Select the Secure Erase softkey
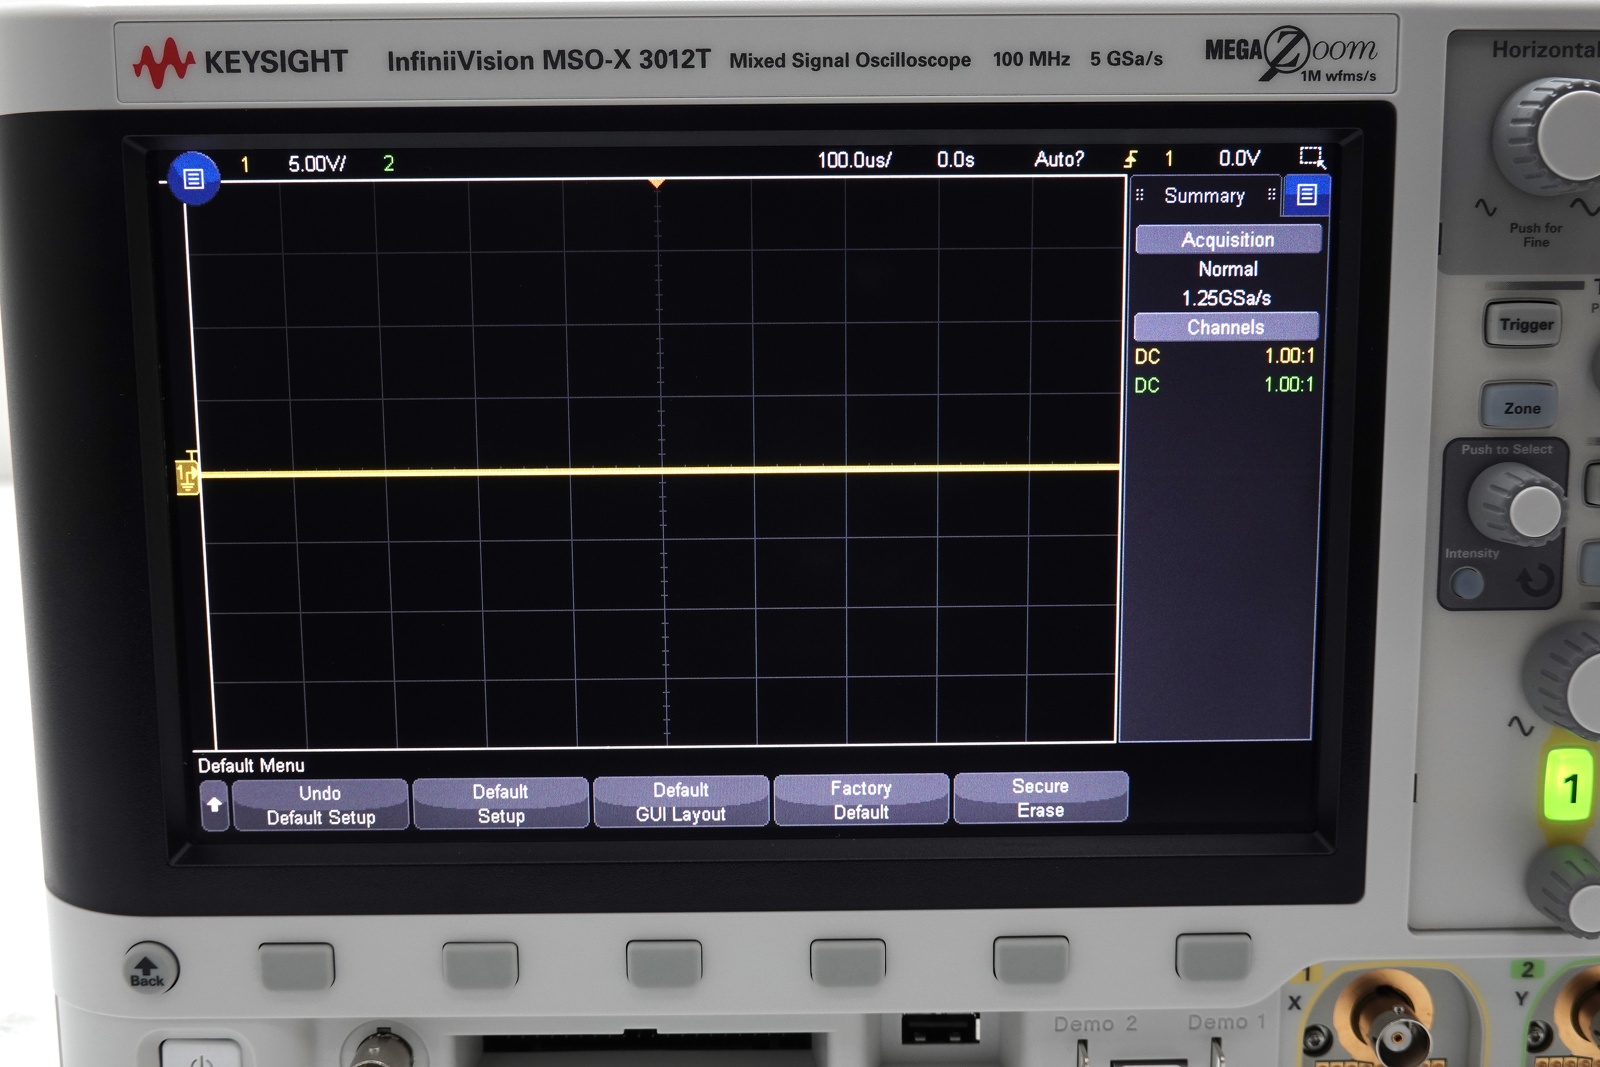Screen dimensions: 1600x1067 coord(1040,797)
